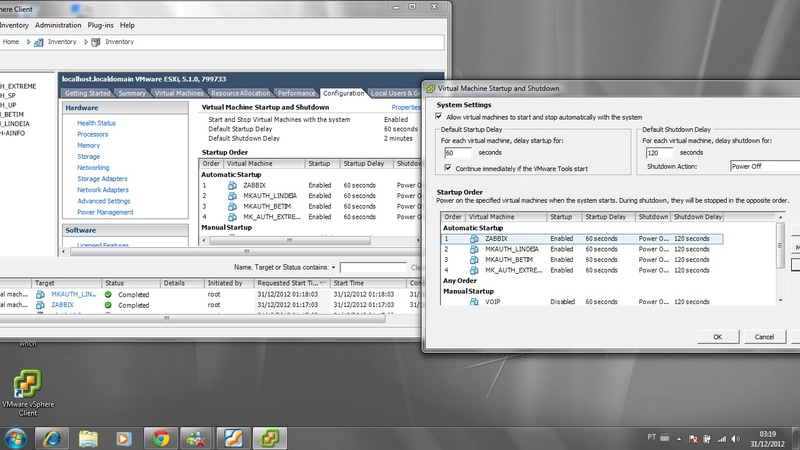Sort tasks by Requested Start Time column
800x450 pixels.
(292, 283)
